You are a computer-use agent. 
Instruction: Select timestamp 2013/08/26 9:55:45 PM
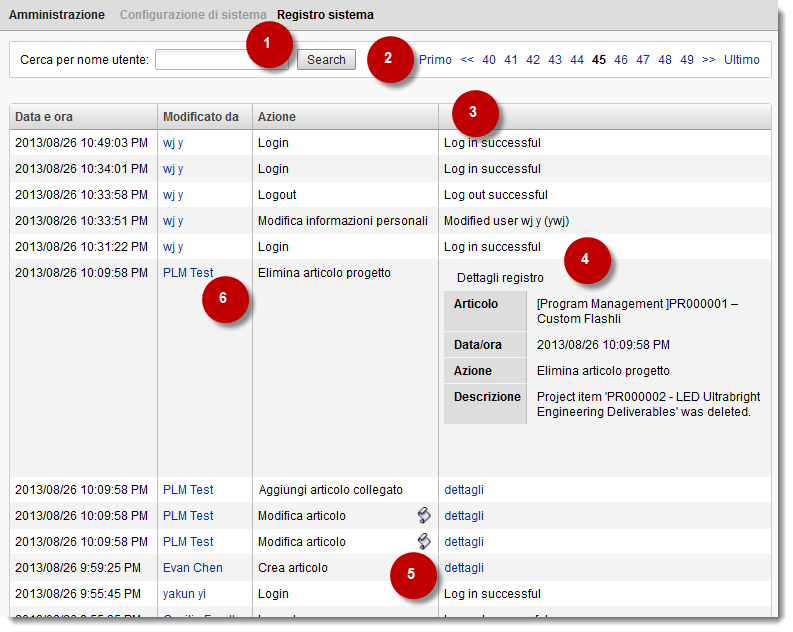pyautogui.click(x=78, y=594)
